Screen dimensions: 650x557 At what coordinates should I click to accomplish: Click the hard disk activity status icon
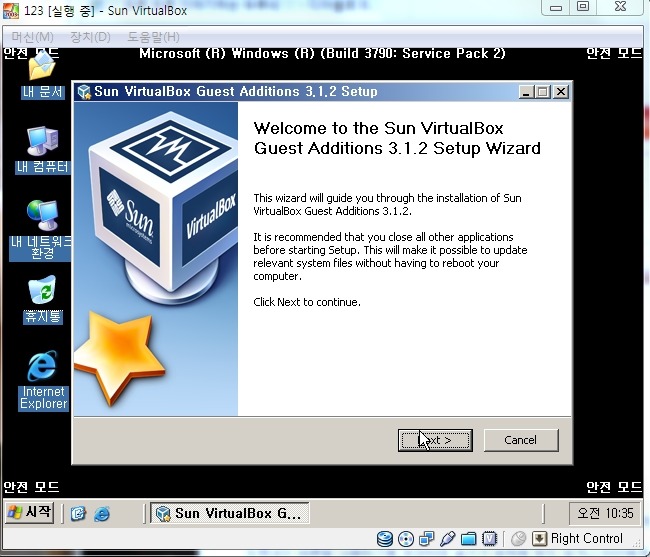pyautogui.click(x=385, y=539)
